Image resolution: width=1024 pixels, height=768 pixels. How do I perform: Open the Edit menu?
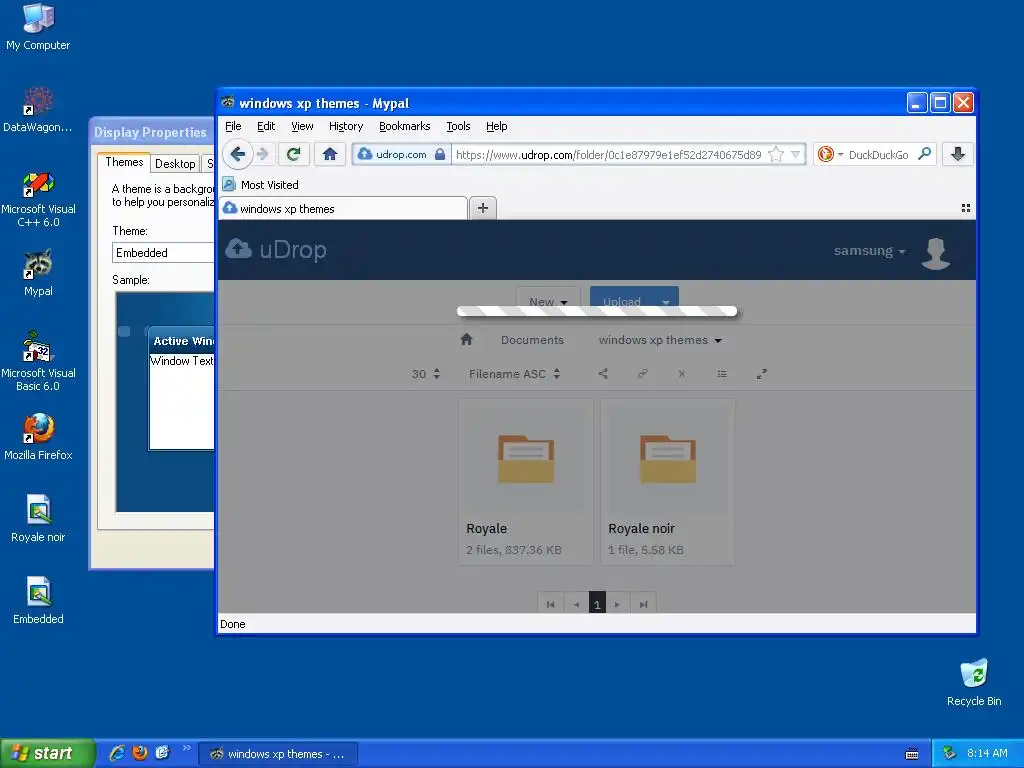click(266, 126)
